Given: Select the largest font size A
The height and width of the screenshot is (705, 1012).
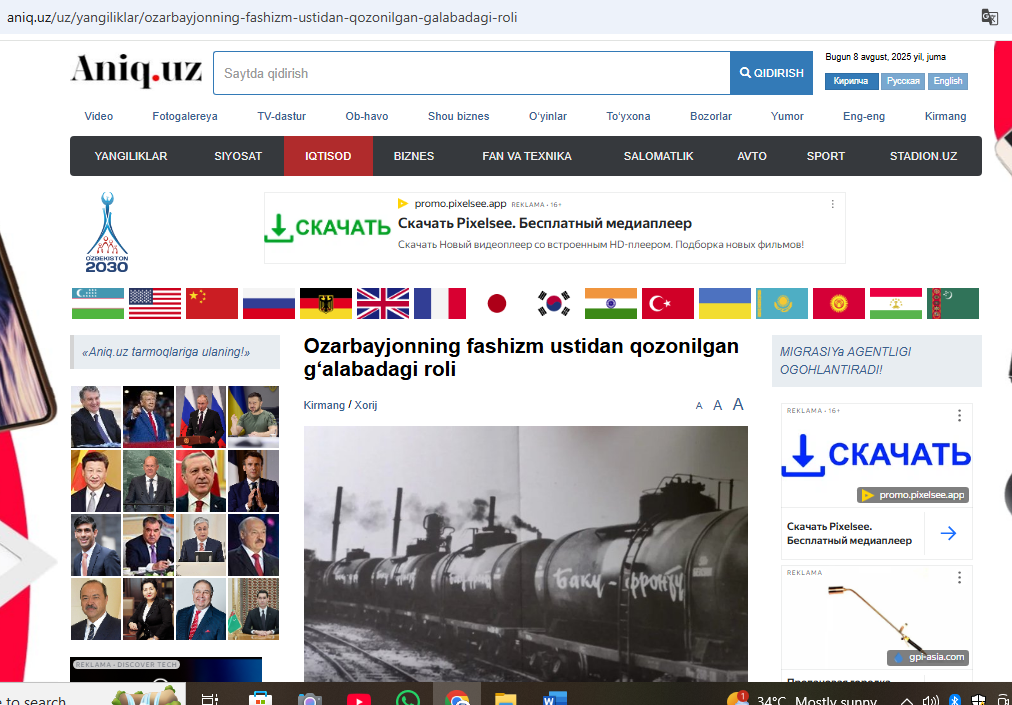Looking at the screenshot, I should click(x=738, y=404).
